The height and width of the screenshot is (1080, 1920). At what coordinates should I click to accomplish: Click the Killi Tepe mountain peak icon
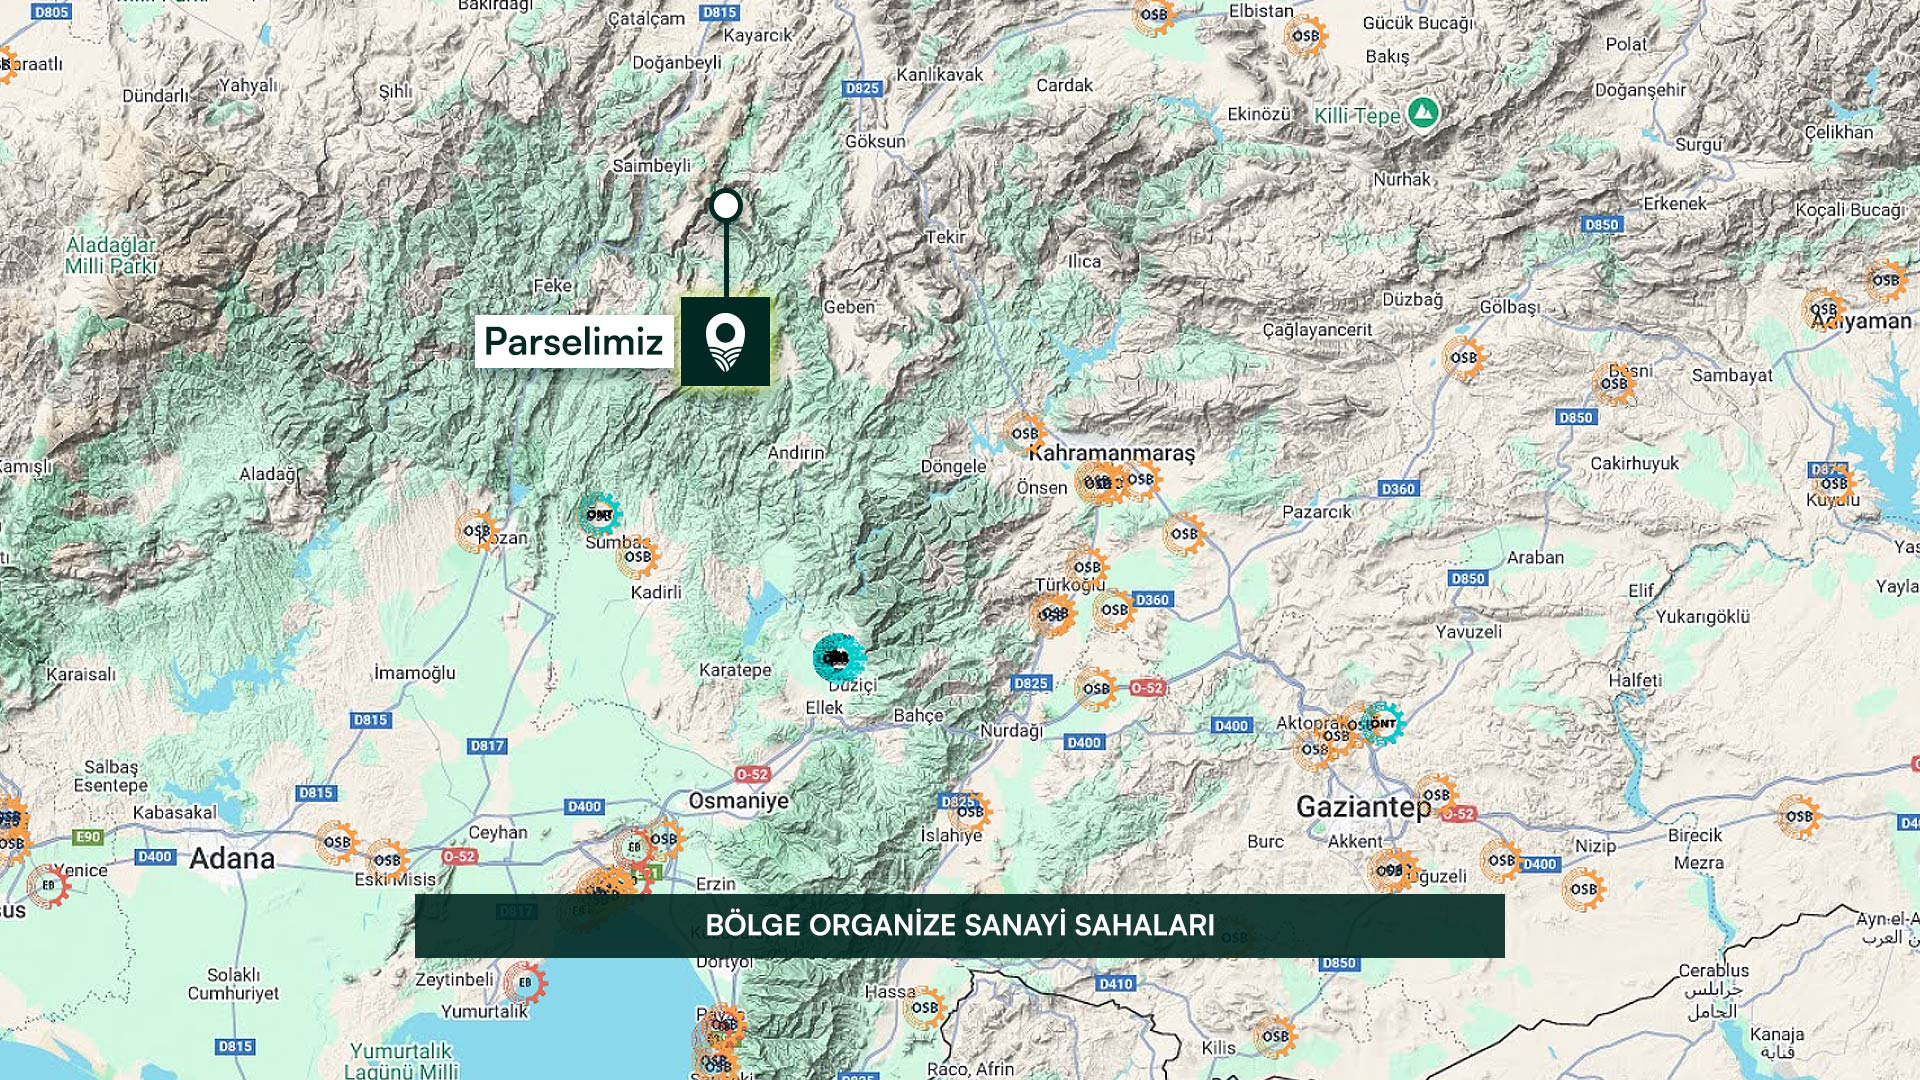pos(1423,112)
